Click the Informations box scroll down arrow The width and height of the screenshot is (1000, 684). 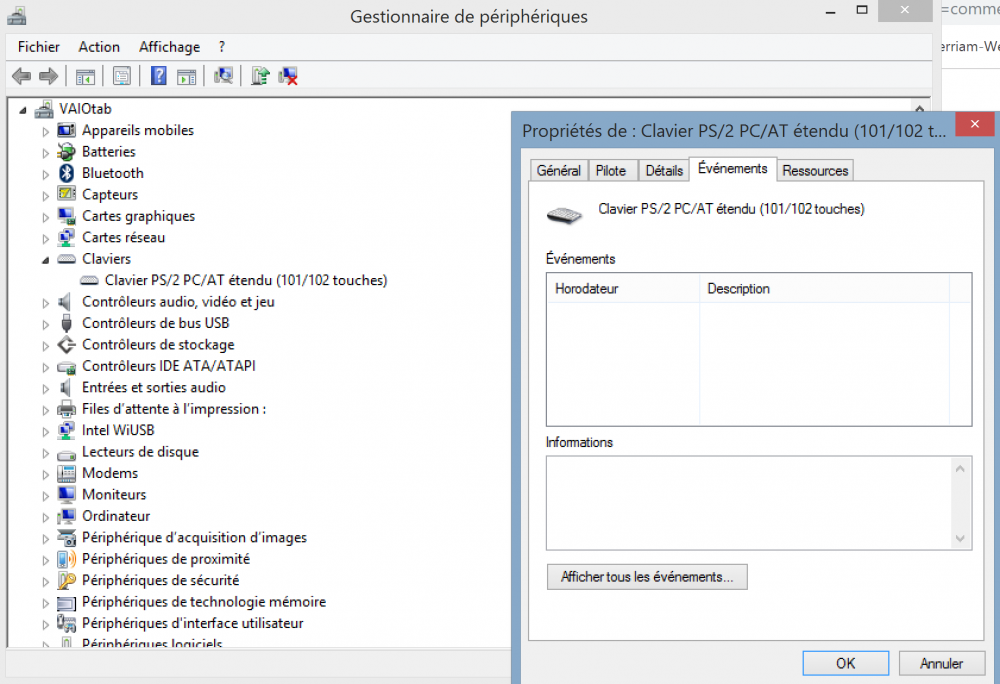pos(960,539)
